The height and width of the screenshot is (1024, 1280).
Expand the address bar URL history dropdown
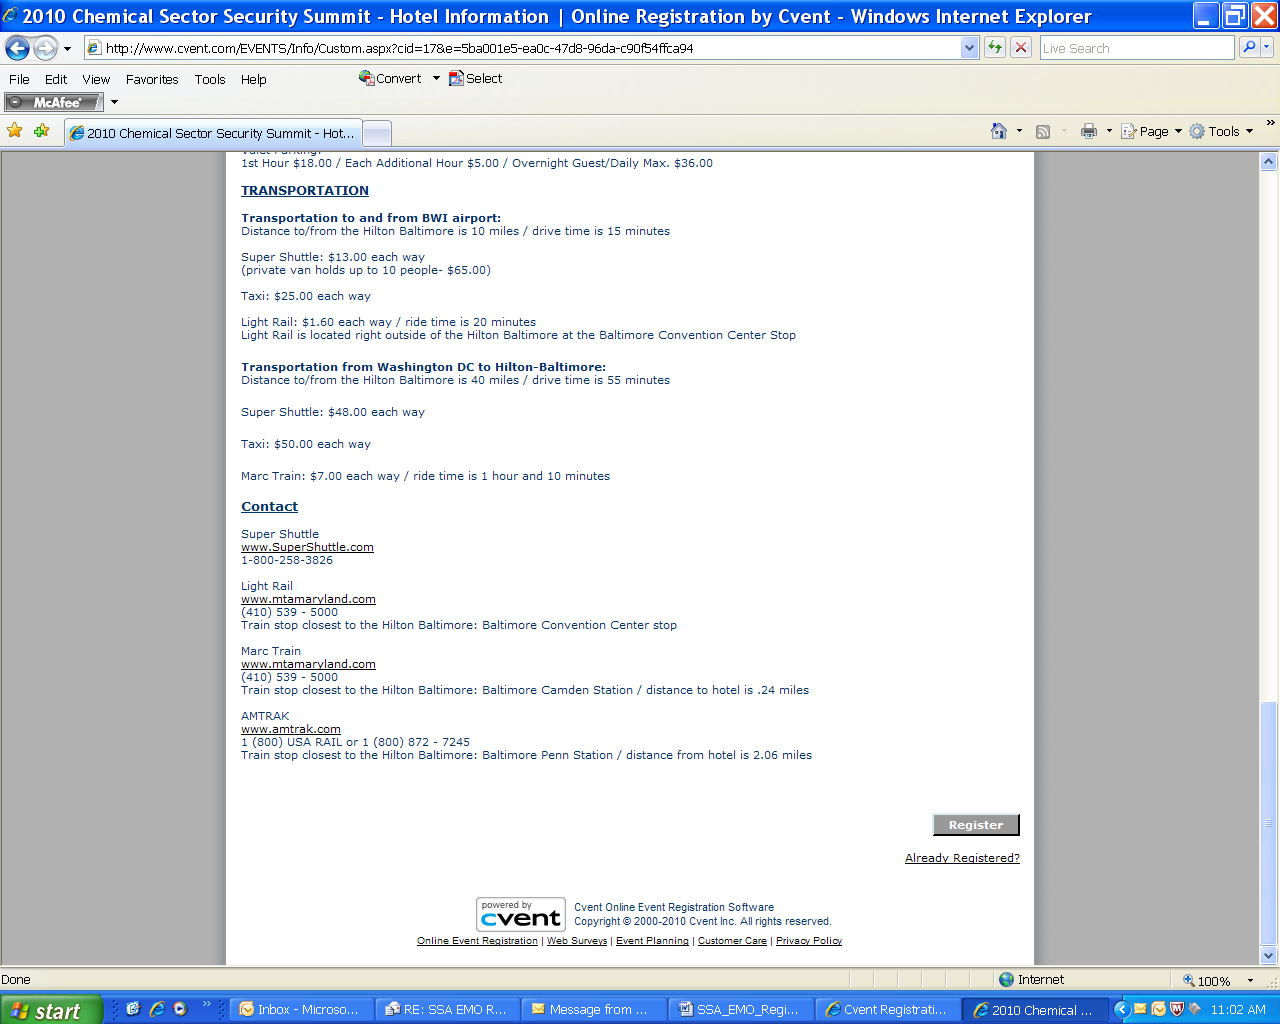[x=969, y=48]
